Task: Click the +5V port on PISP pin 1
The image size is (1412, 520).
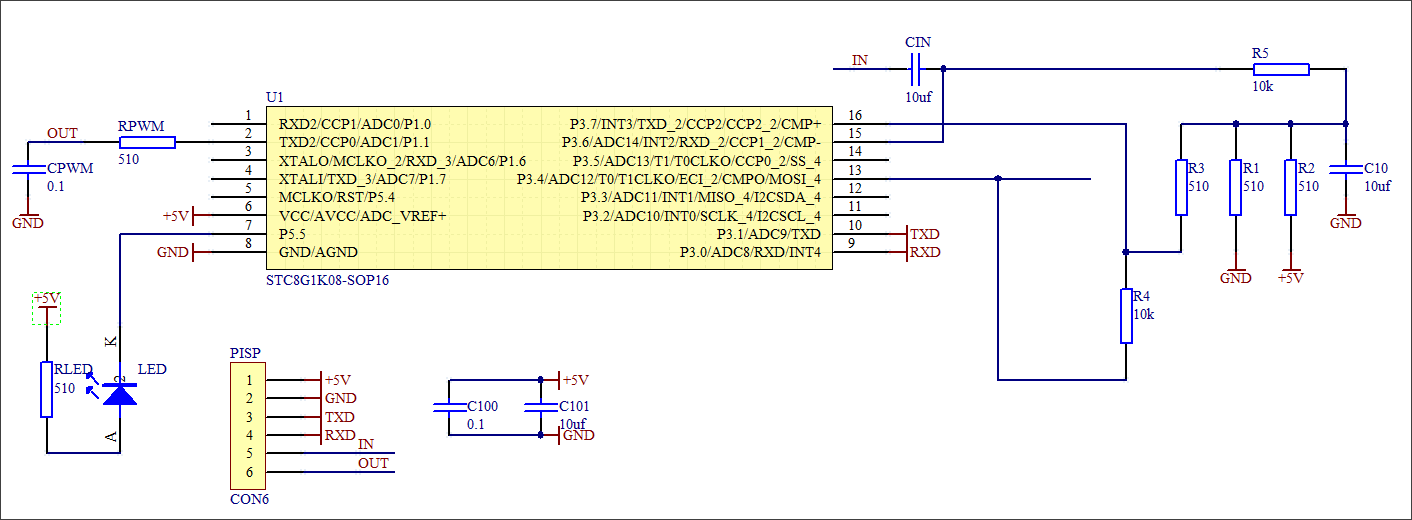Action: tap(336, 380)
